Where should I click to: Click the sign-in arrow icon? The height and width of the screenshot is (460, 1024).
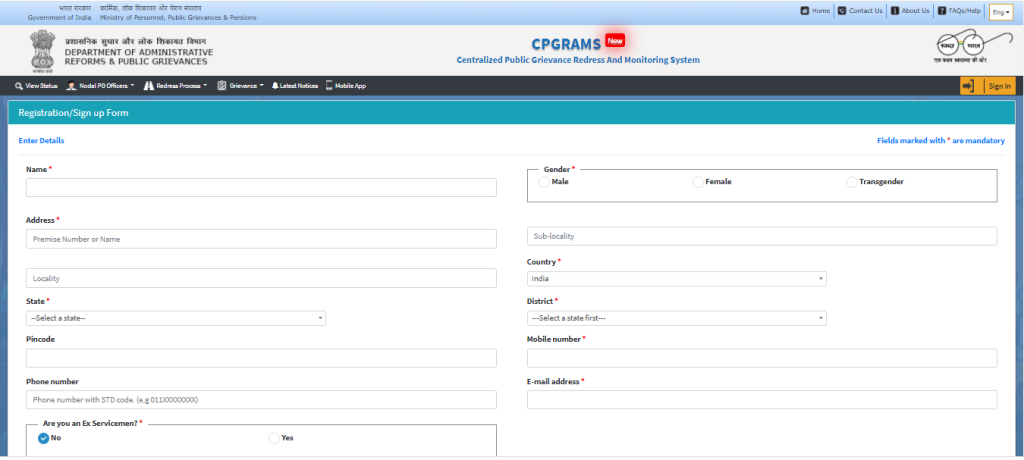pos(969,86)
